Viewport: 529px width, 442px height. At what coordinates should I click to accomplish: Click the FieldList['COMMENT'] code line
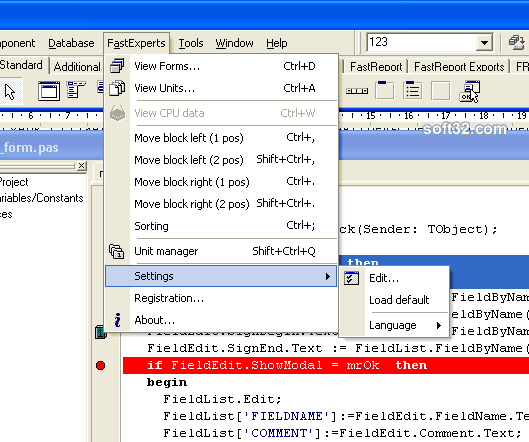342,433
